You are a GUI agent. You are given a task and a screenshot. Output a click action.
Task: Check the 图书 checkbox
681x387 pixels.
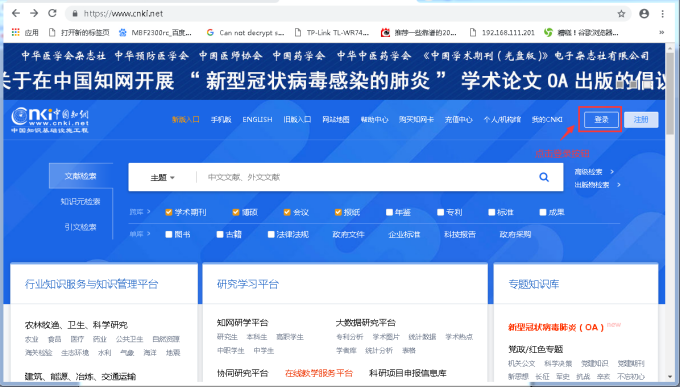[169, 235]
